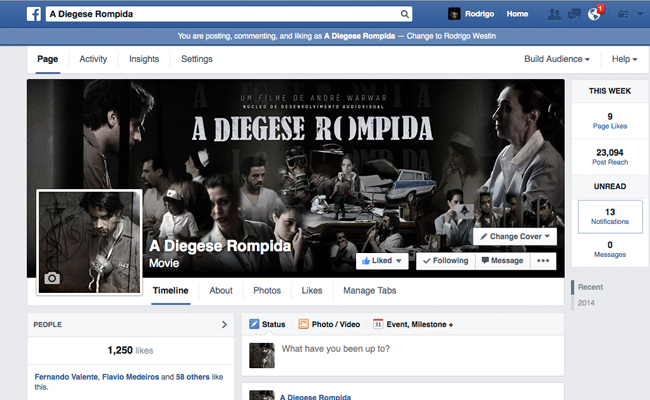
Task: Click Fernando Valente name link
Action: click(x=66, y=377)
